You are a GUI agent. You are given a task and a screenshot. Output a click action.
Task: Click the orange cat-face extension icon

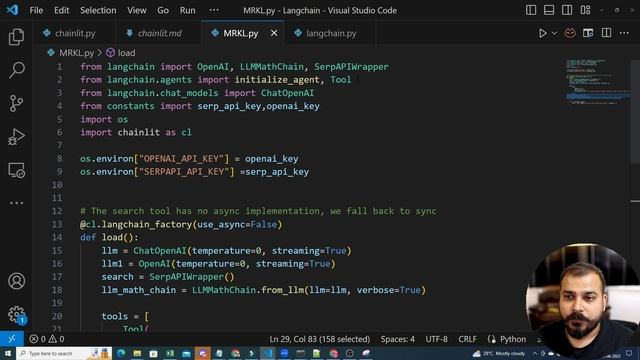coord(570,33)
